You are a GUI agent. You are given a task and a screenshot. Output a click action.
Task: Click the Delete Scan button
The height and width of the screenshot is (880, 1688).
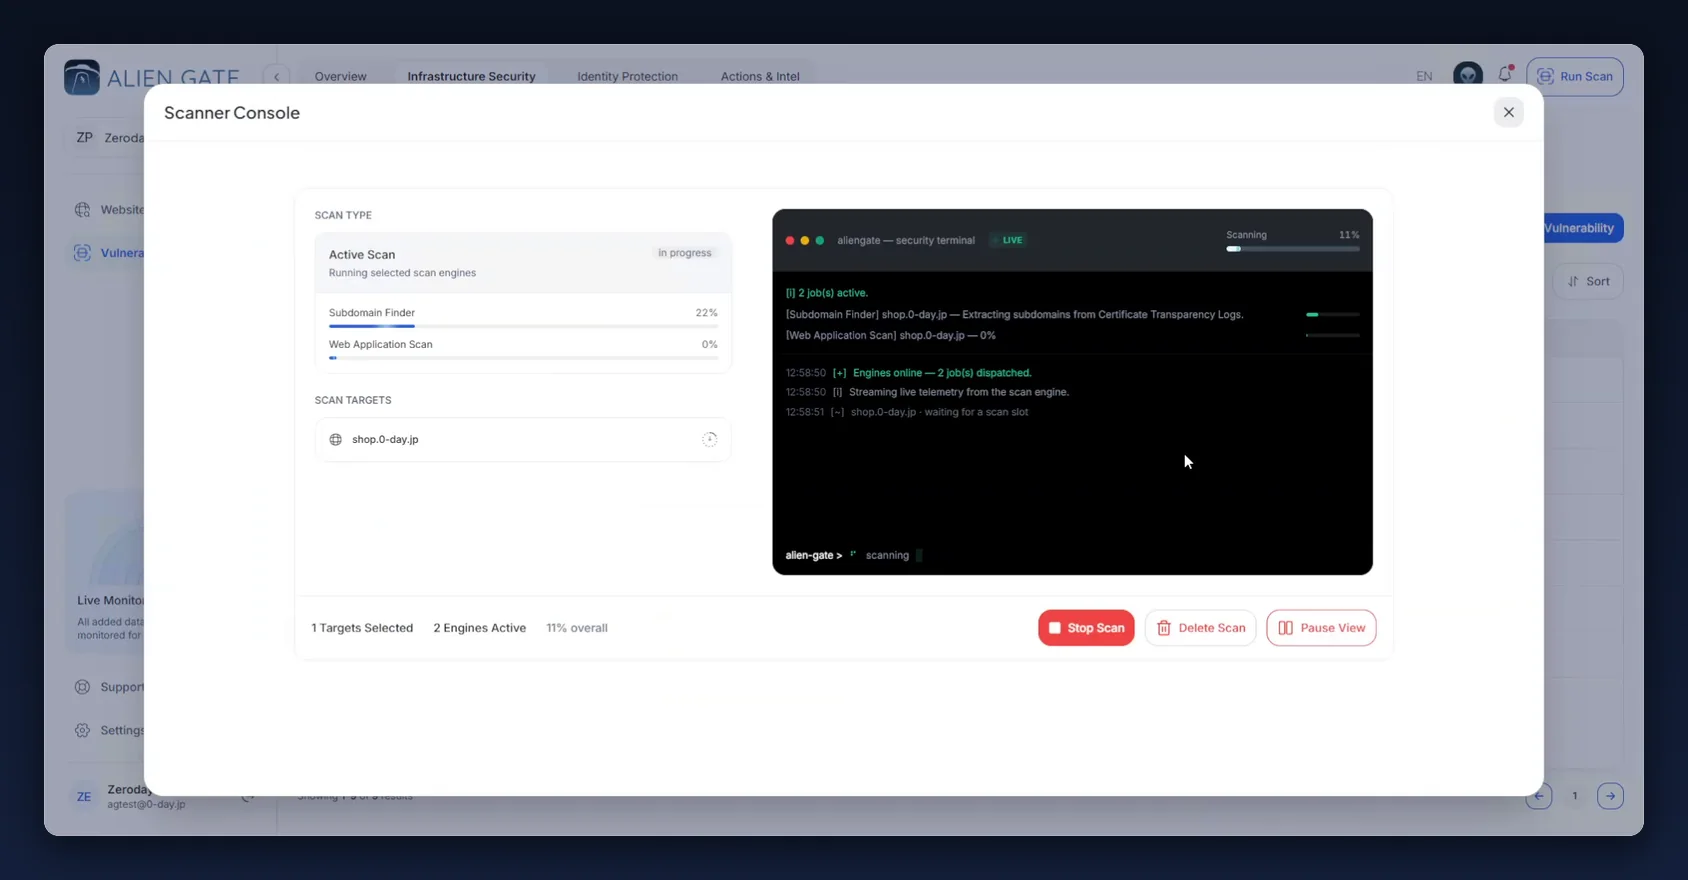pyautogui.click(x=1200, y=628)
